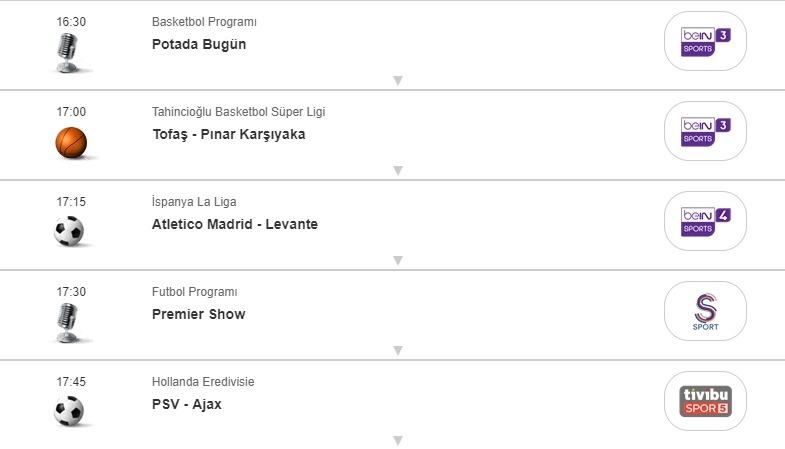The image size is (785, 449).
Task: Expand details arrow under Premier Show
Action: click(397, 351)
